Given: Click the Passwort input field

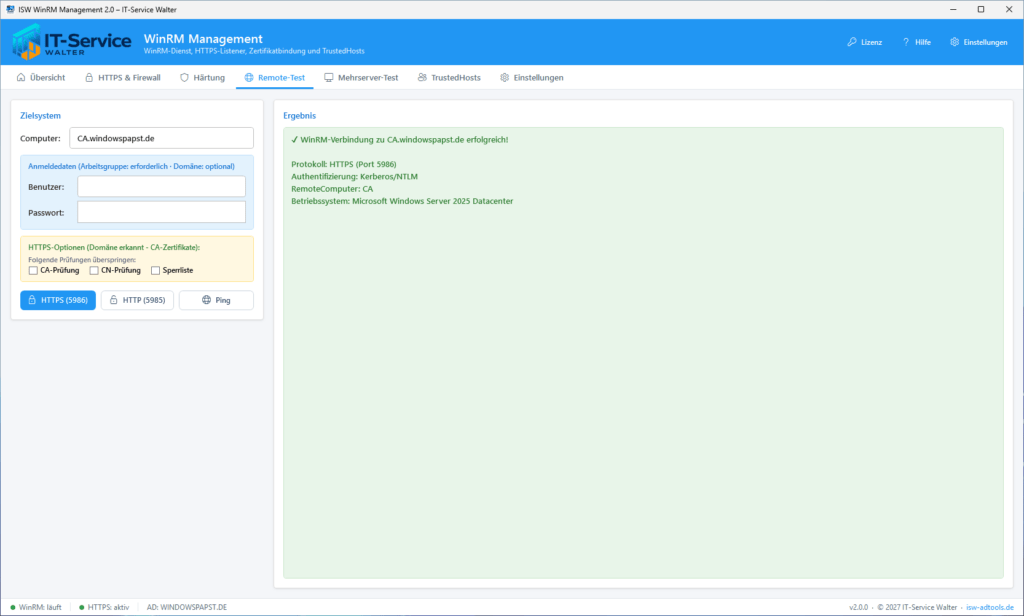Looking at the screenshot, I should tap(161, 212).
